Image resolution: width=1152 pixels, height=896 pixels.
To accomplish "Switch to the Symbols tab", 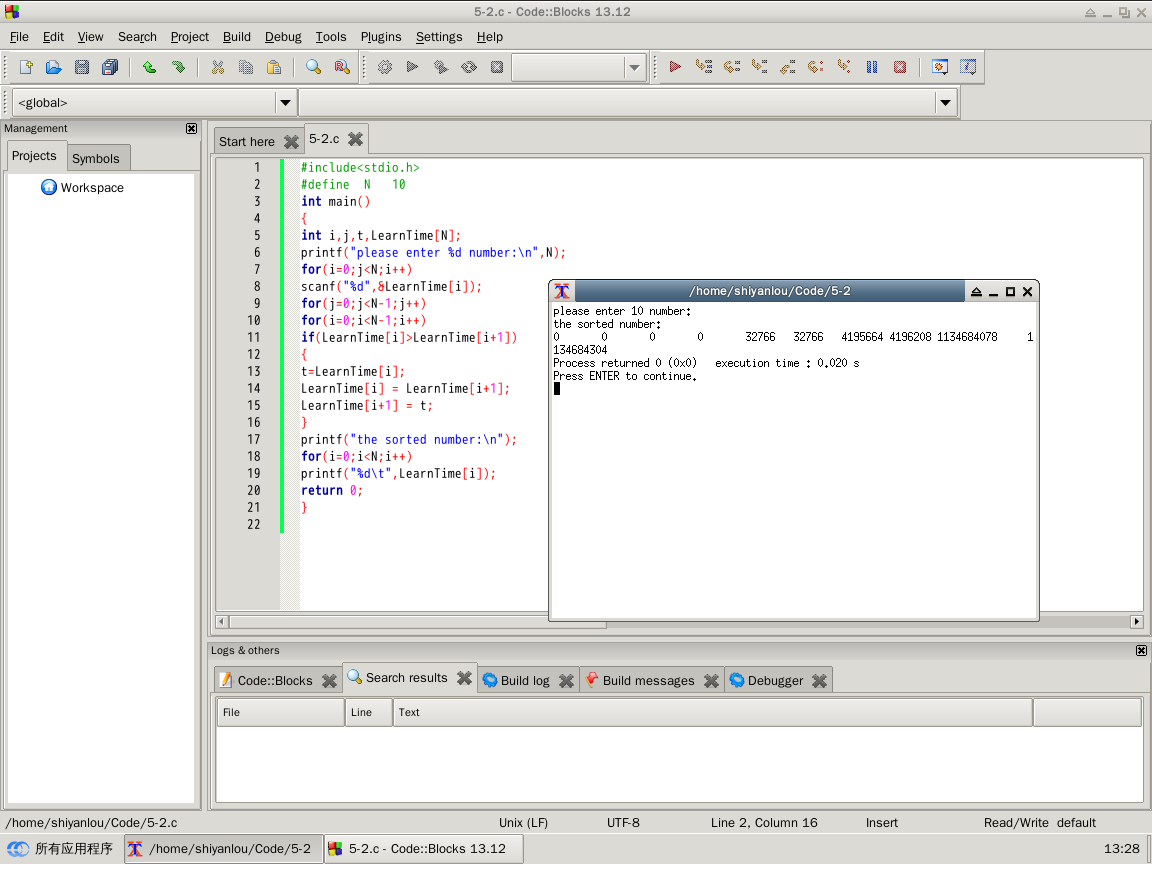I will click(96, 159).
